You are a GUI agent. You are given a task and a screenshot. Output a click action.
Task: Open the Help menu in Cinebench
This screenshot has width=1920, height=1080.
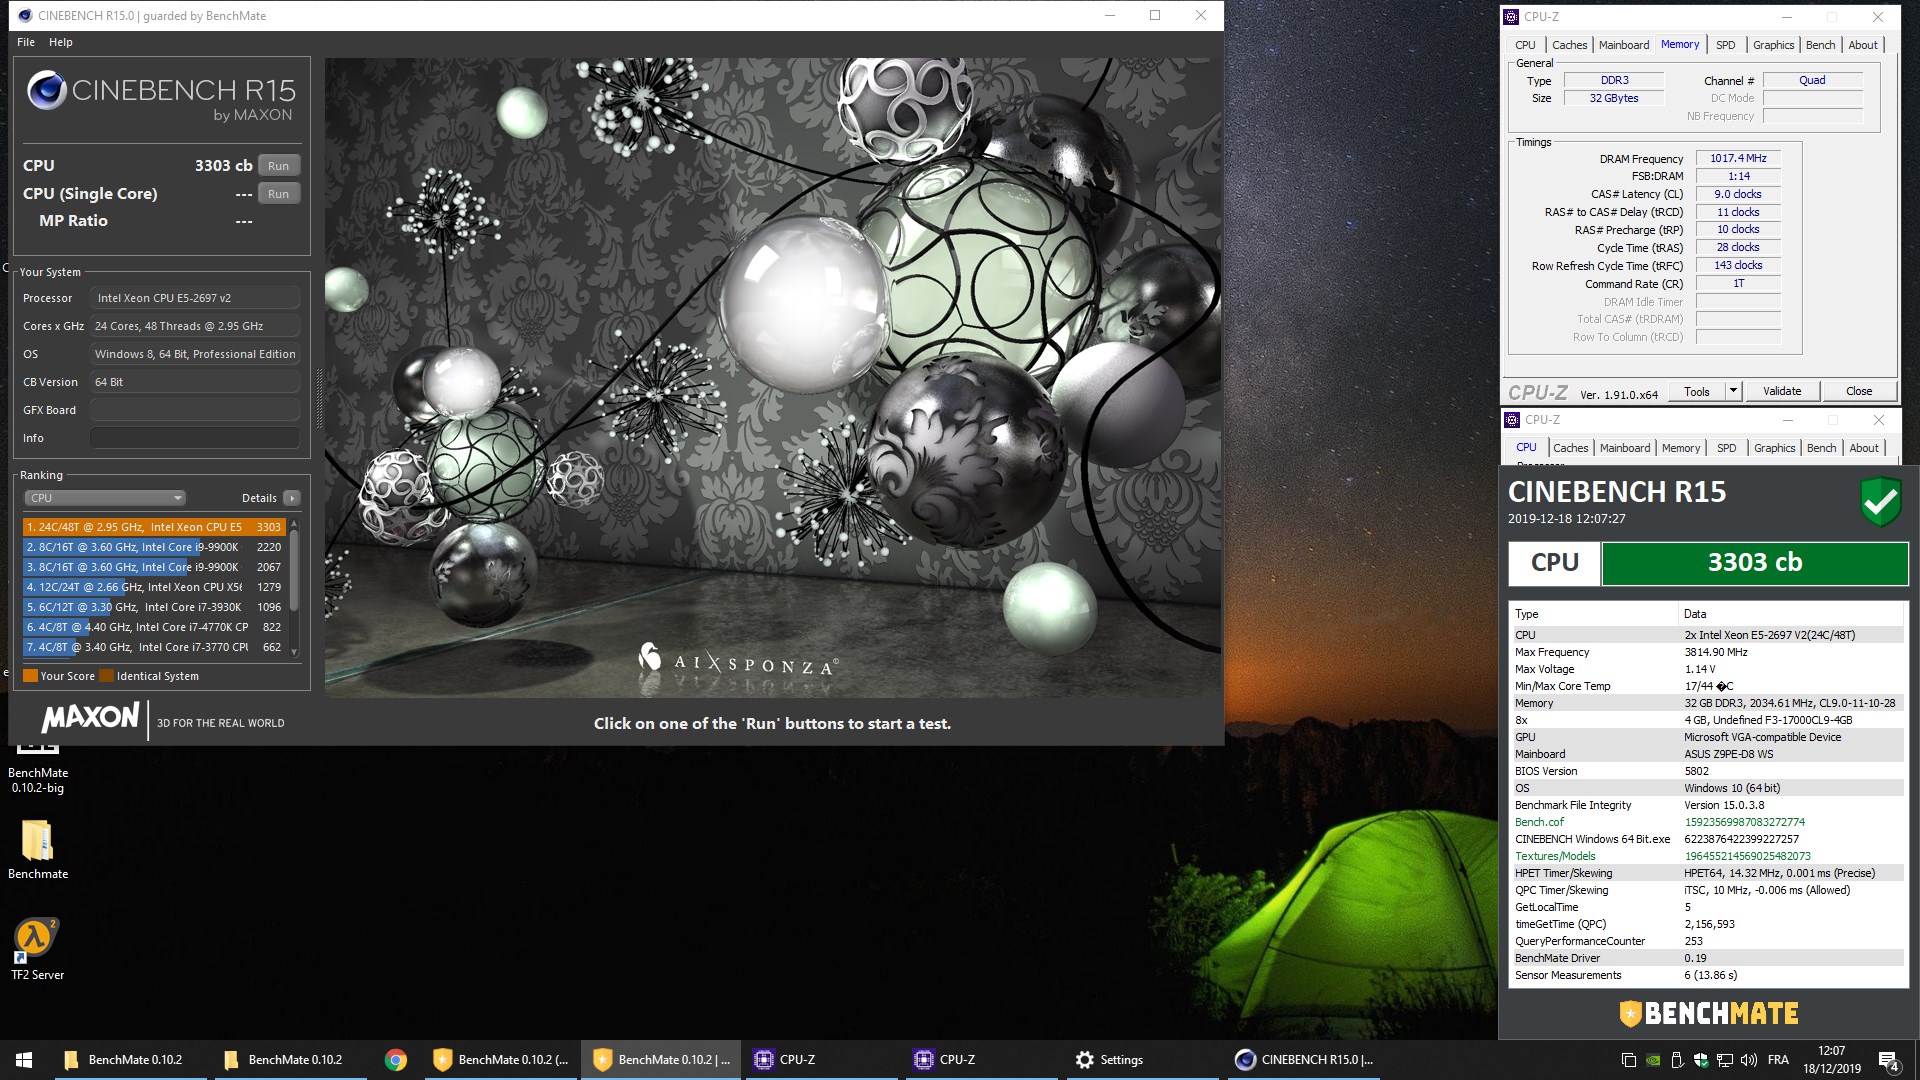pyautogui.click(x=61, y=42)
